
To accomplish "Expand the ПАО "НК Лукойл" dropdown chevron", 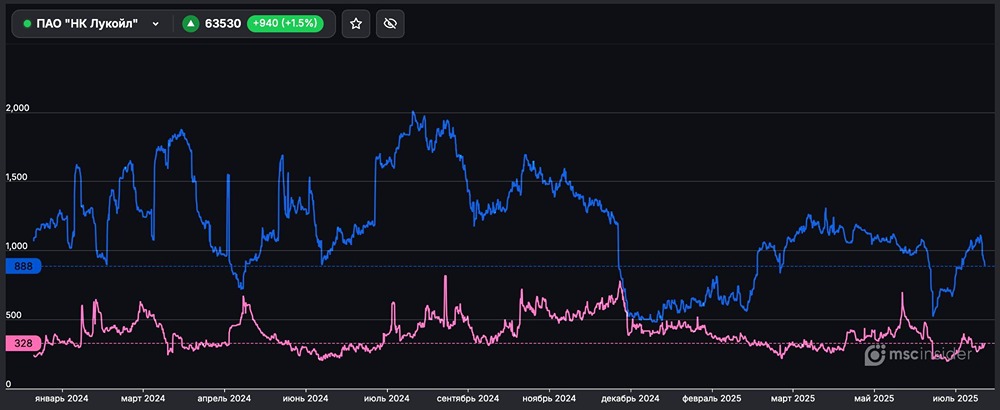I will click(155, 23).
